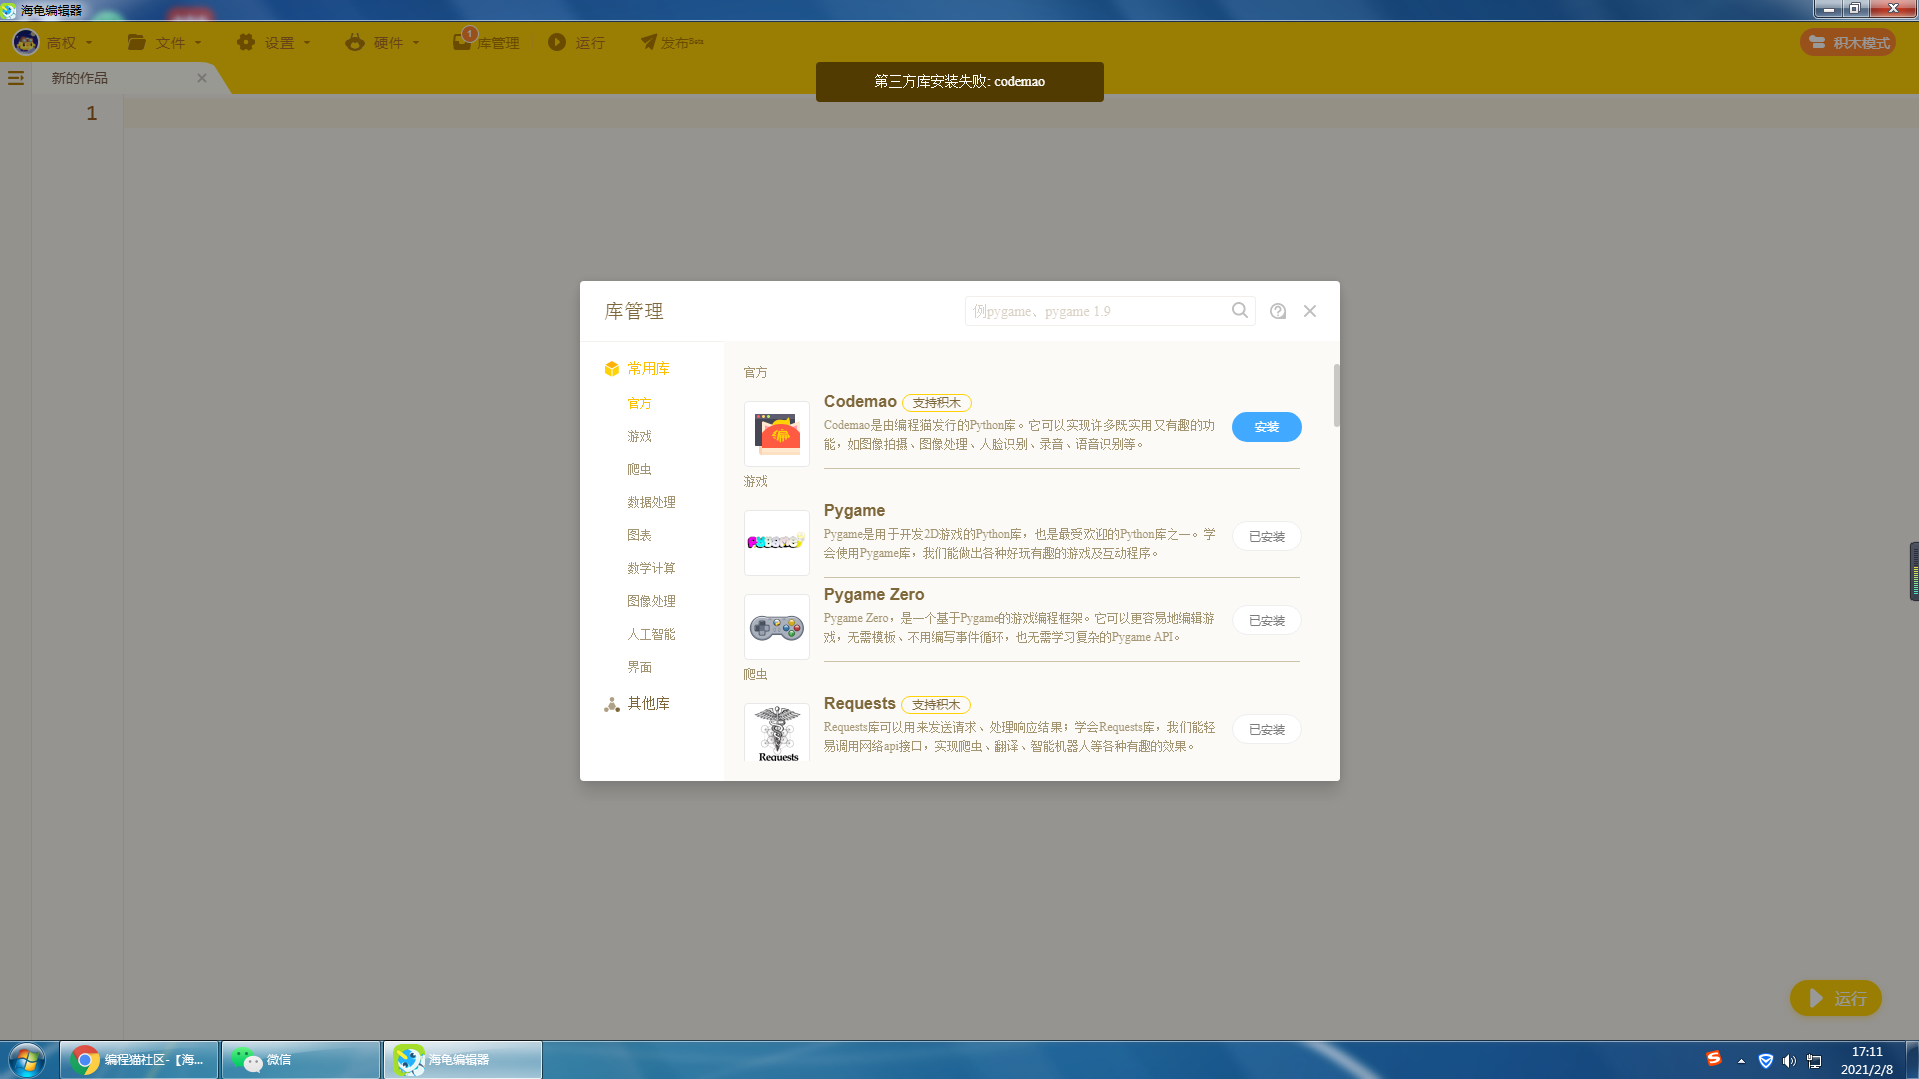This screenshot has width=1919, height=1079.
Task: Go to the 人工智能 category
Action: tap(651, 635)
